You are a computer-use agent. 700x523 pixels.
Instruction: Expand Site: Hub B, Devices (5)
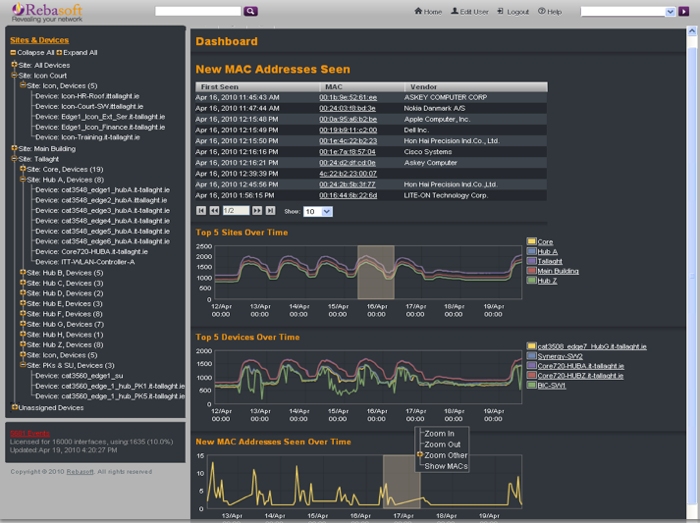(x=23, y=272)
